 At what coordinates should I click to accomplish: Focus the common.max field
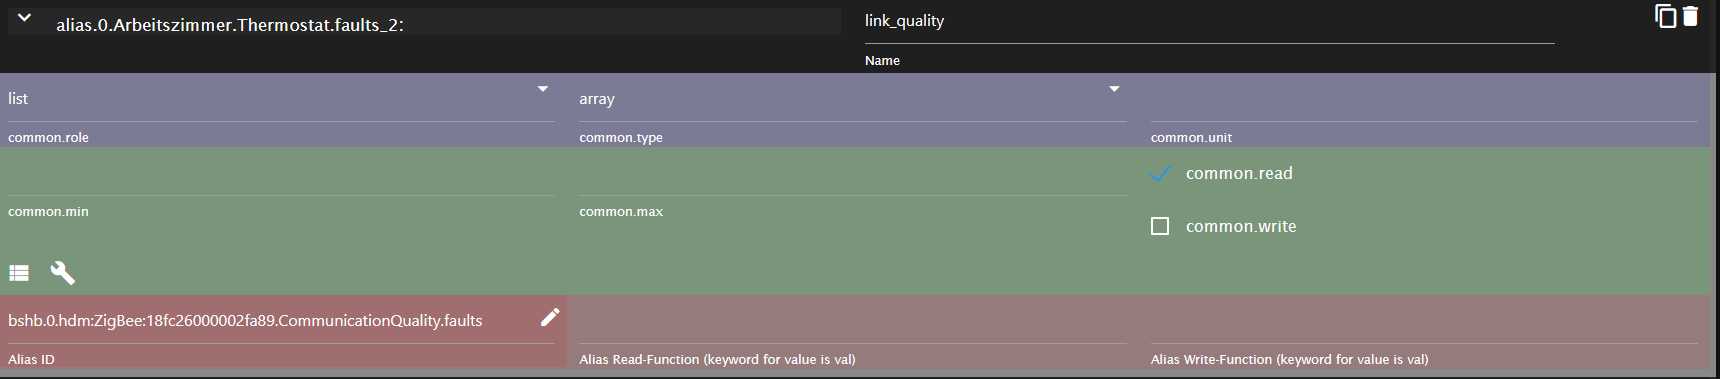pyautogui.click(x=853, y=176)
